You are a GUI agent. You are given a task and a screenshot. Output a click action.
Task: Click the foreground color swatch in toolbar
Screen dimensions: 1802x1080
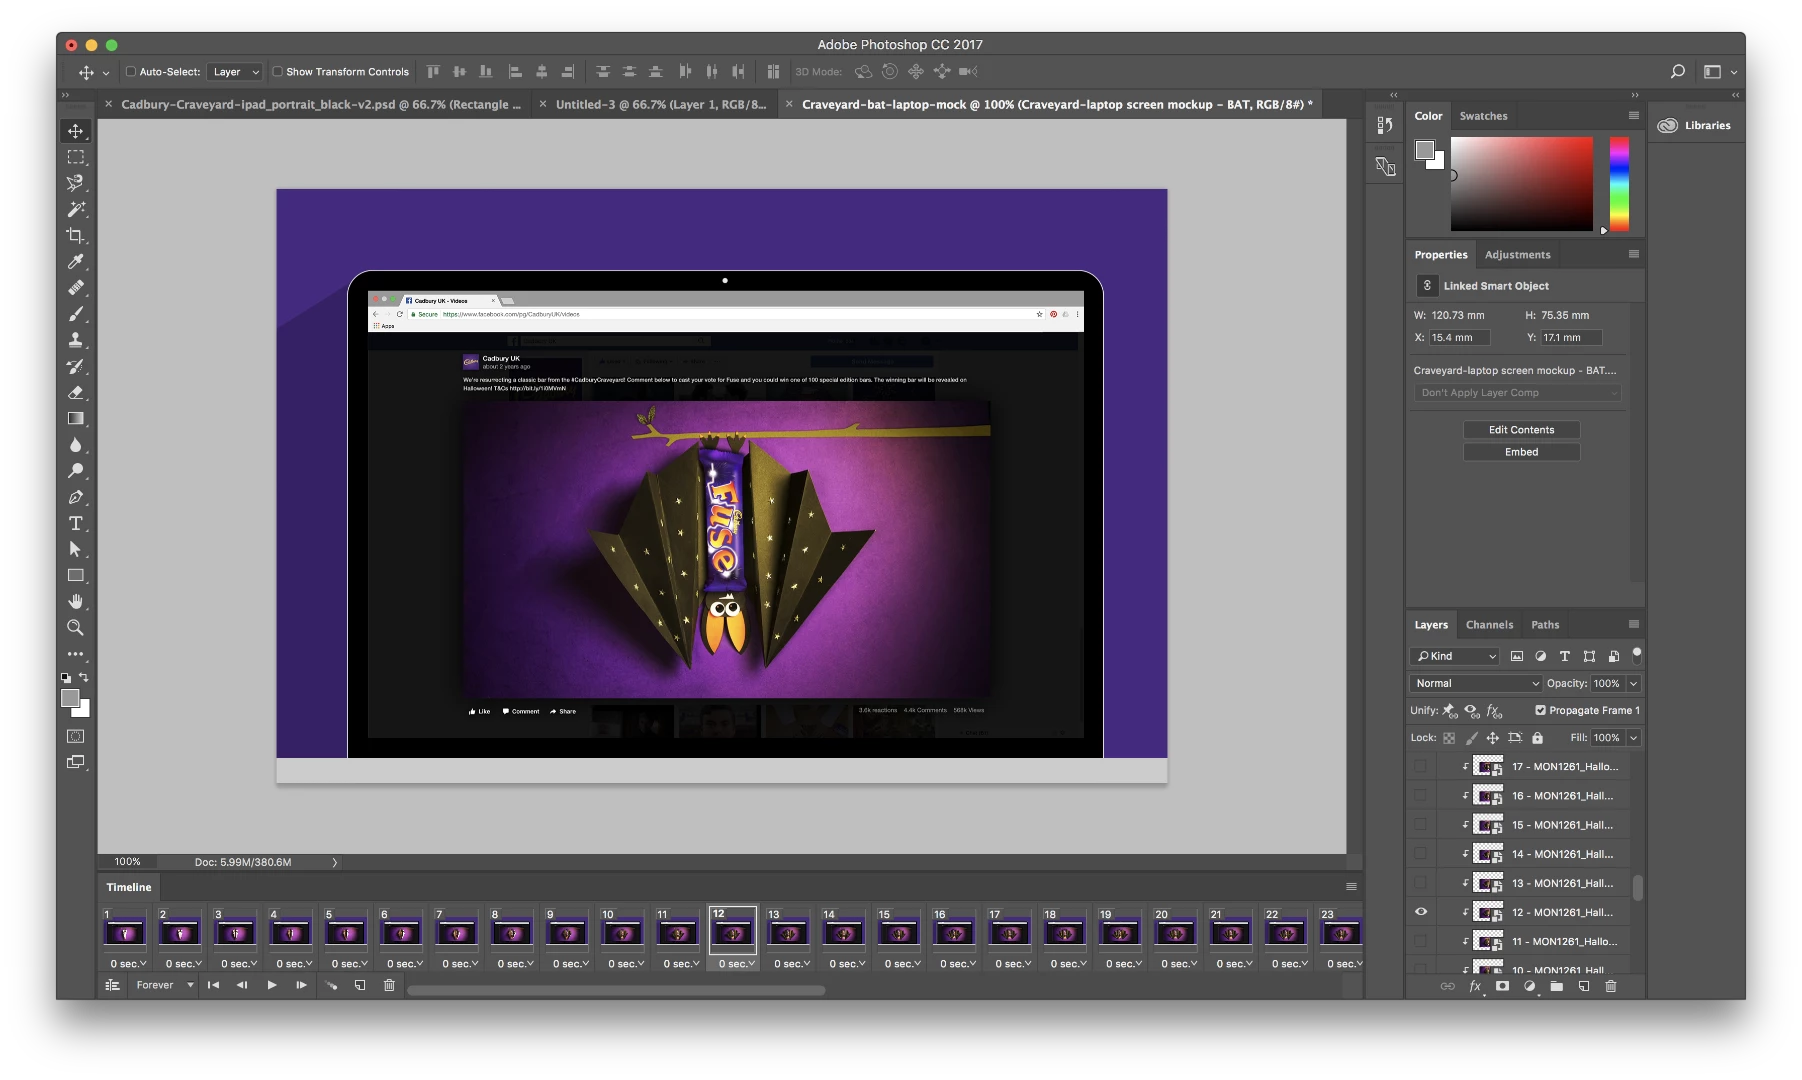pyautogui.click(x=70, y=699)
